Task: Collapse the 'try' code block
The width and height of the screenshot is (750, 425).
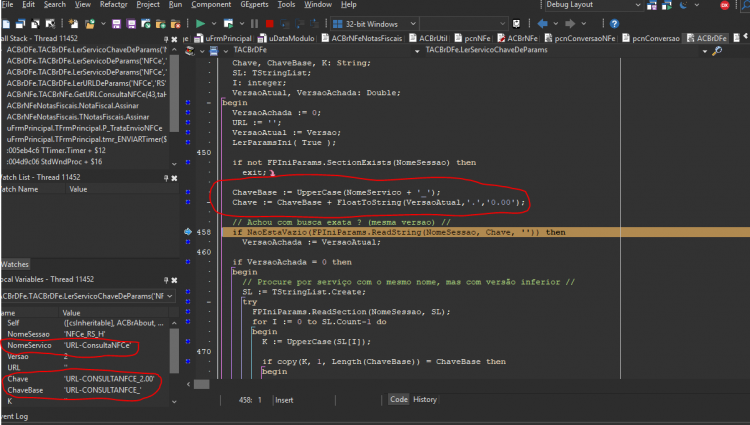Action: (x=209, y=302)
